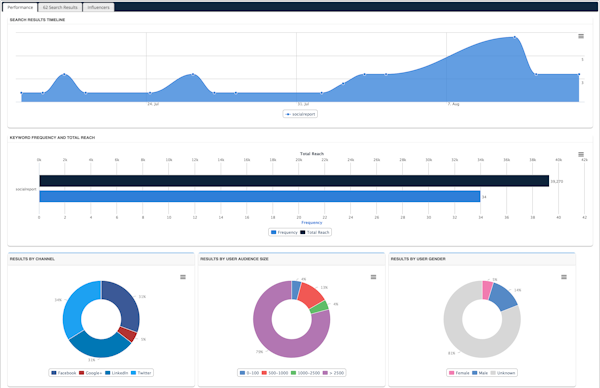Click the Results by User Audience Size heading
The width and height of the screenshot is (600, 388).
tap(234, 259)
